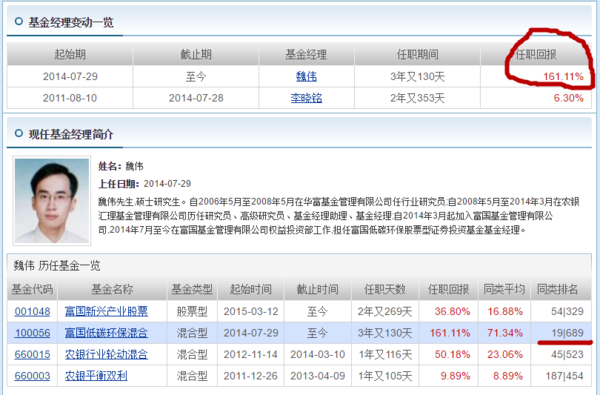Open fund code 100056 link
The image size is (600, 395).
point(32,333)
